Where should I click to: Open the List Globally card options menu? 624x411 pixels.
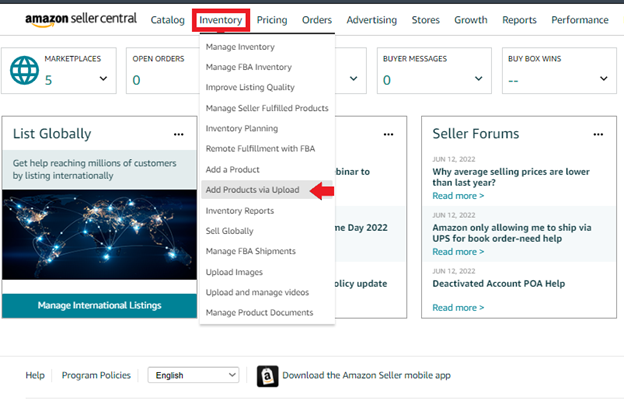pos(179,134)
